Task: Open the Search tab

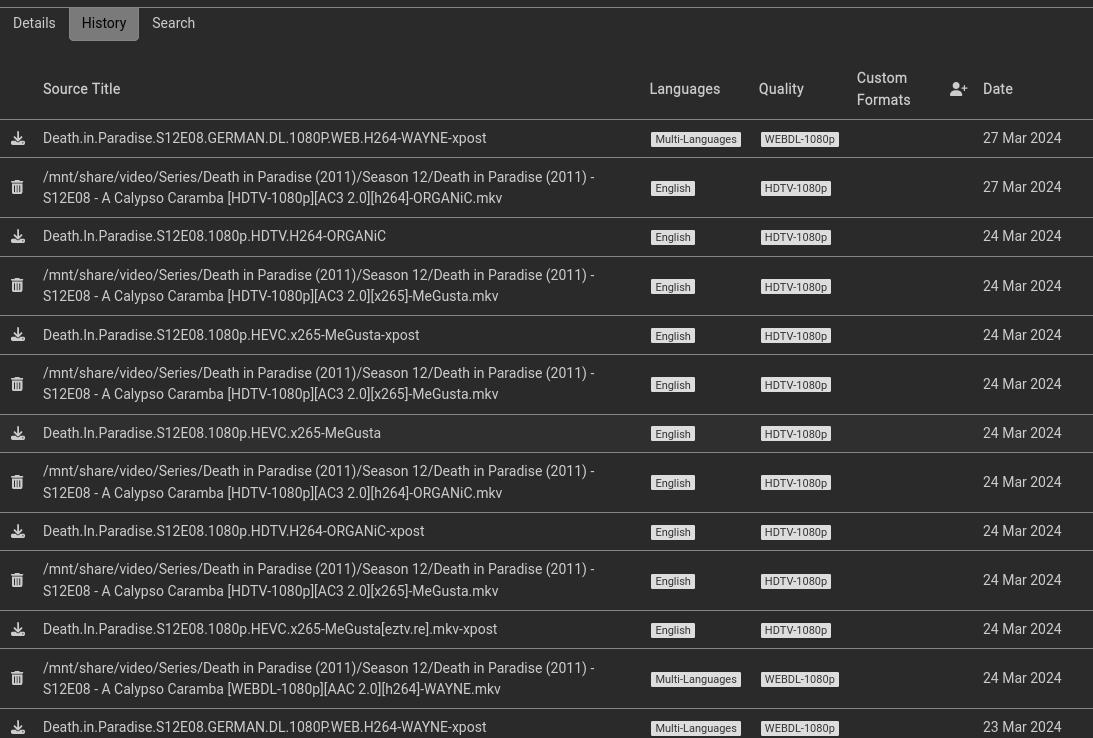Action: pyautogui.click(x=173, y=23)
